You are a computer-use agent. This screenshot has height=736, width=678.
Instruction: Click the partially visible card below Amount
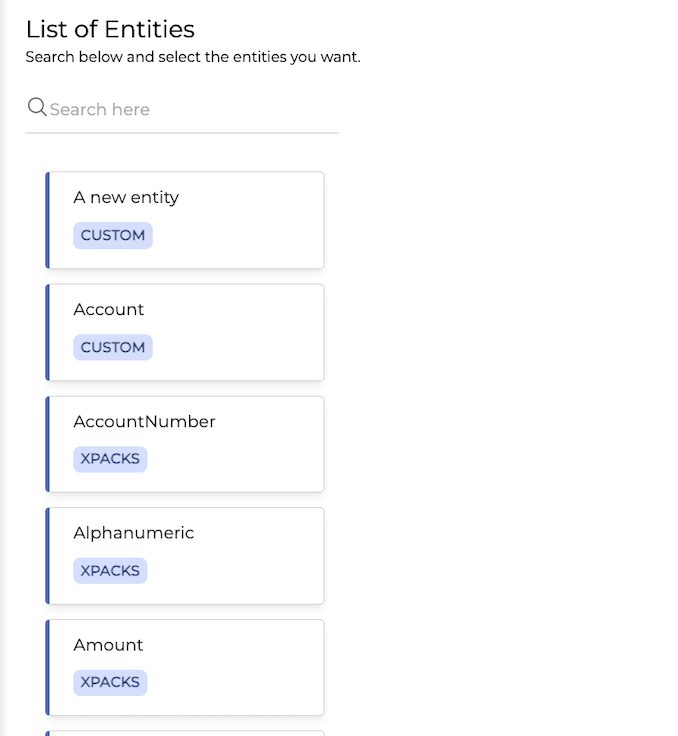click(x=186, y=732)
